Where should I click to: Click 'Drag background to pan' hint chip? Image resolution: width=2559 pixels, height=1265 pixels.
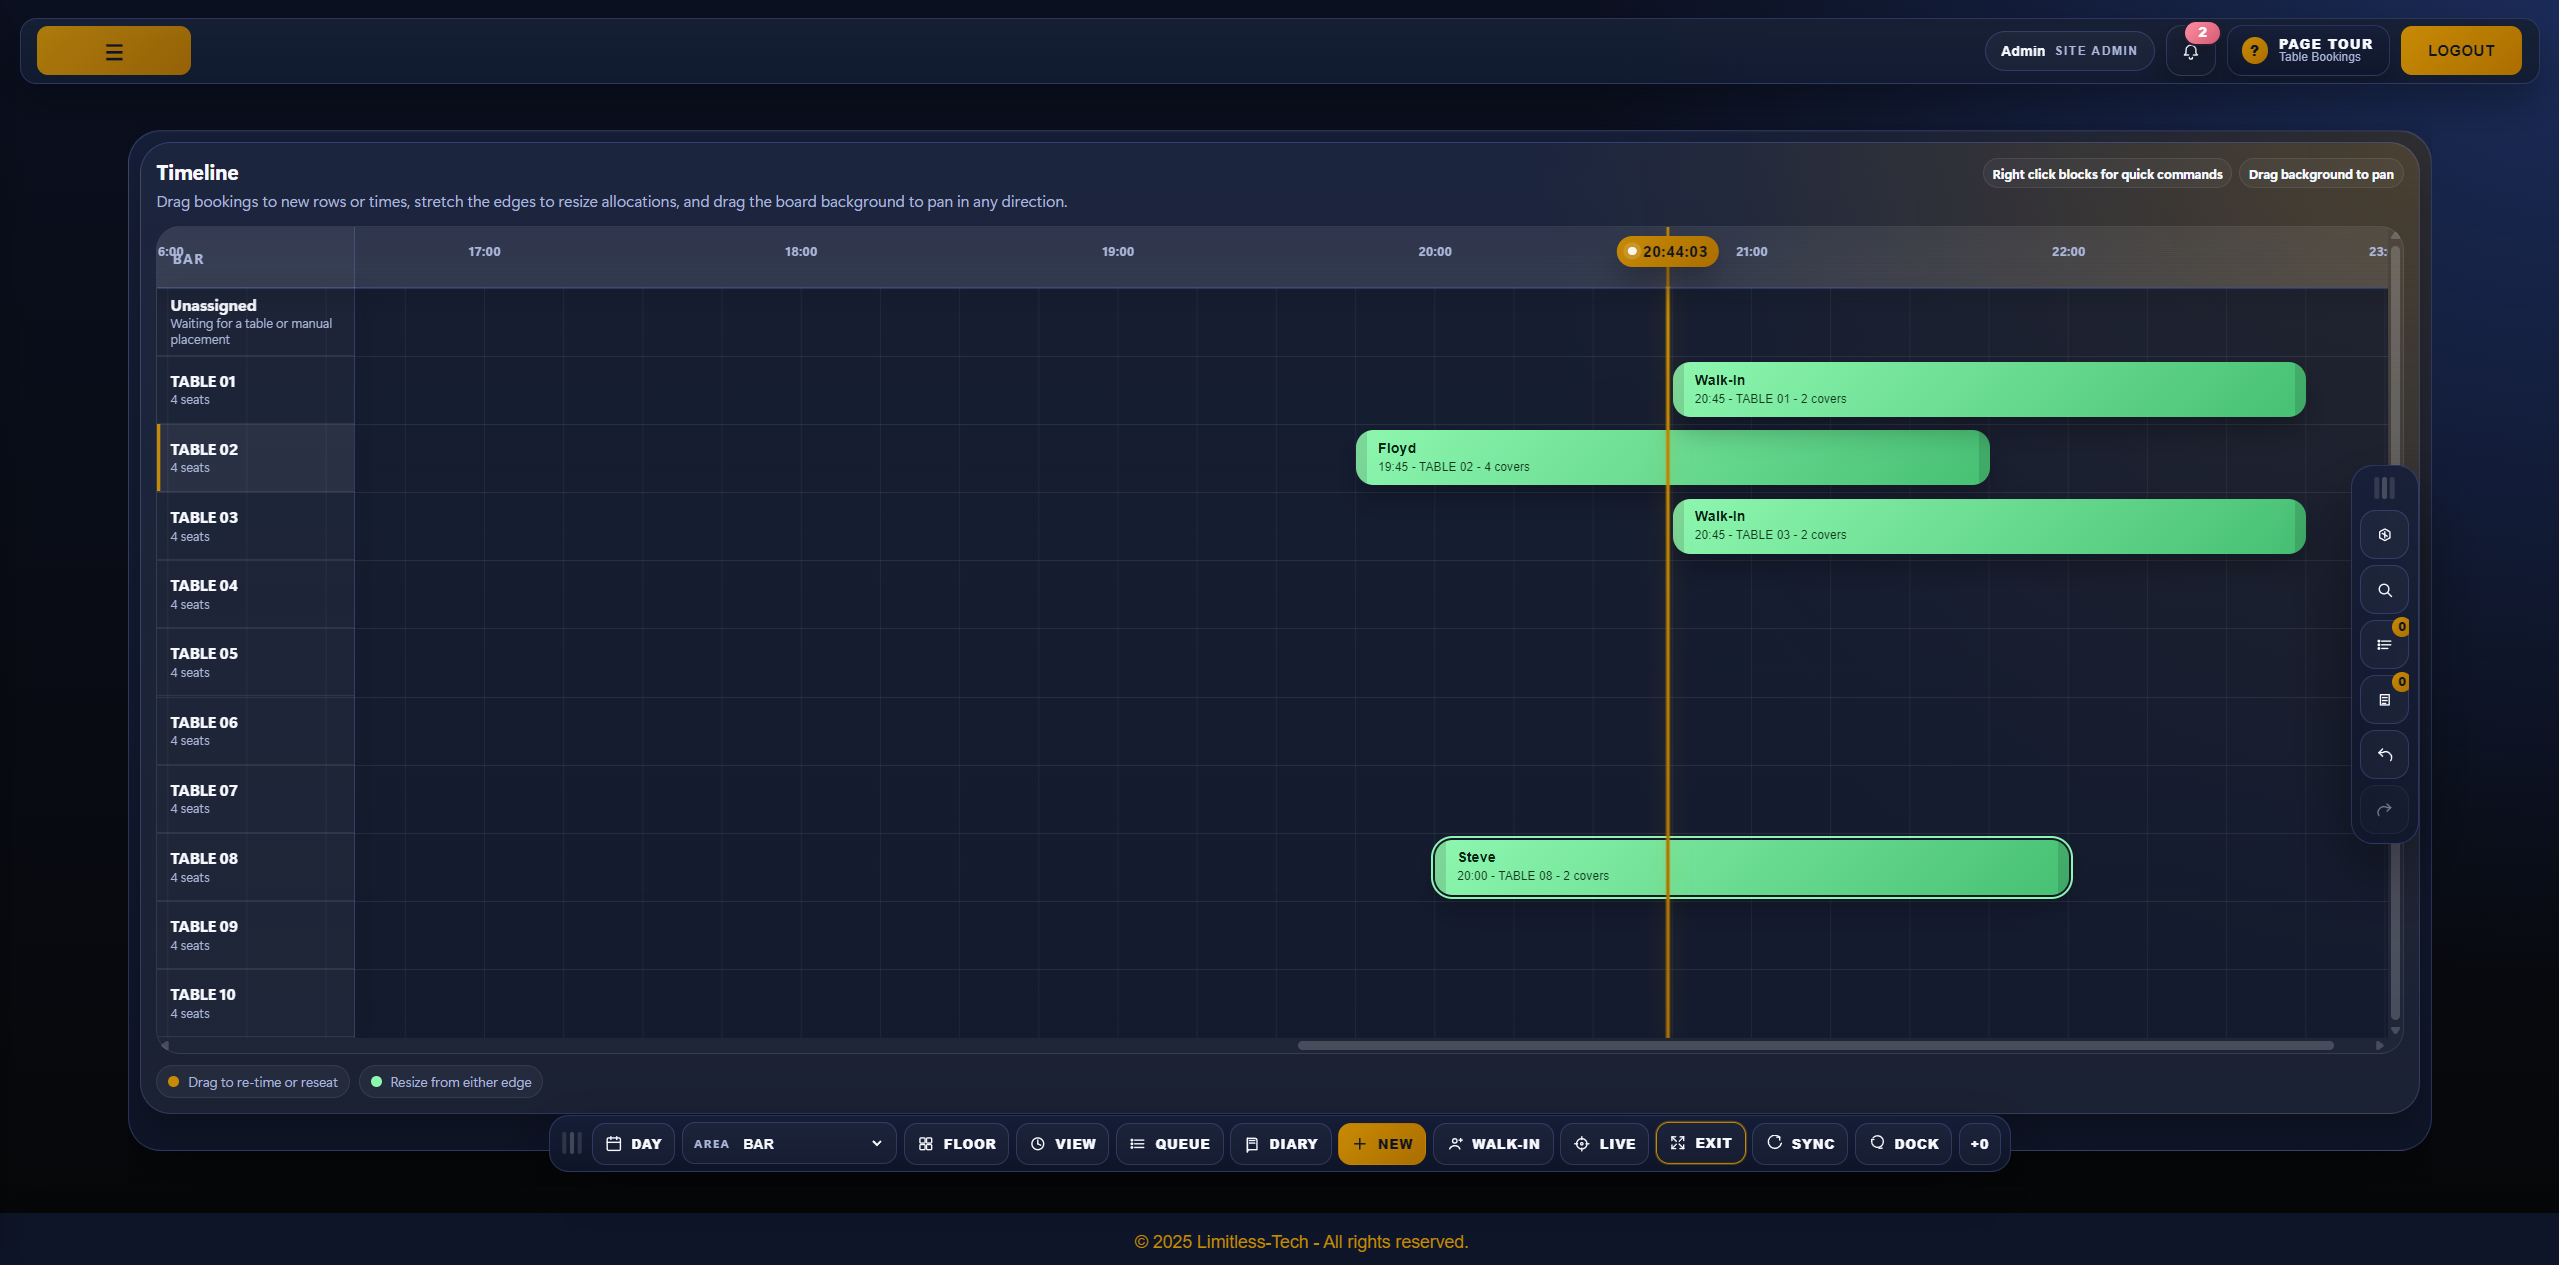[2321, 174]
